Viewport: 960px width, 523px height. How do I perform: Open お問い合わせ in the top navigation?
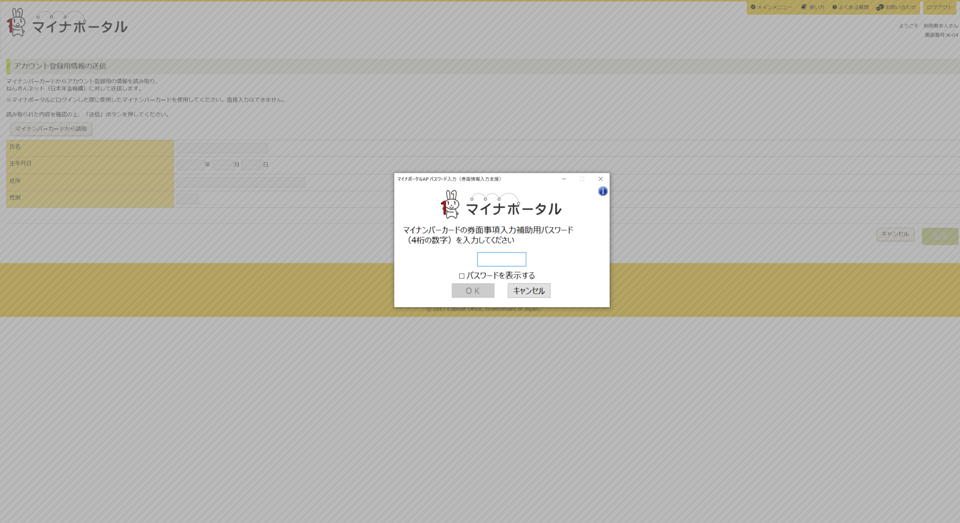point(896,7)
